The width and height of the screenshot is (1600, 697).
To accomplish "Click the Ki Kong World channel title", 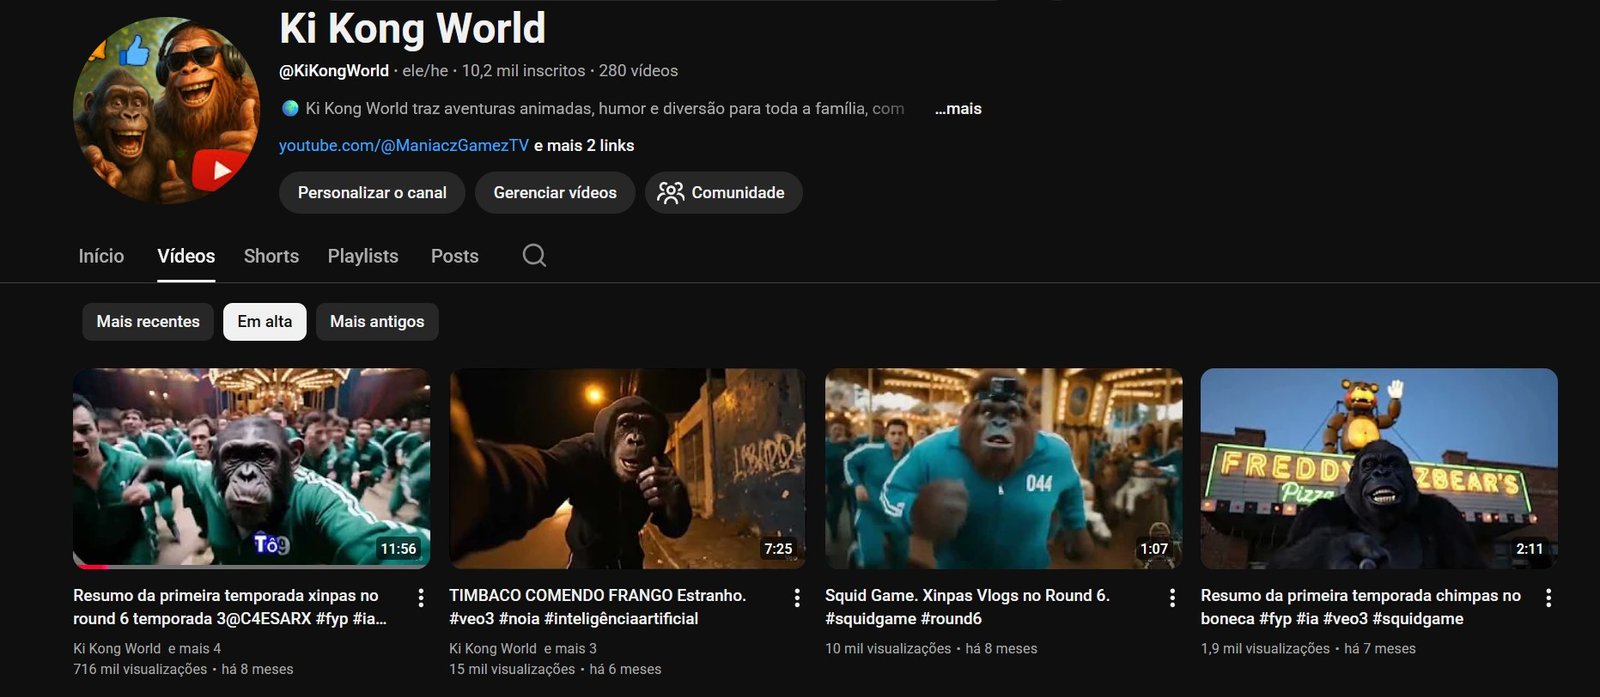I will [x=412, y=28].
